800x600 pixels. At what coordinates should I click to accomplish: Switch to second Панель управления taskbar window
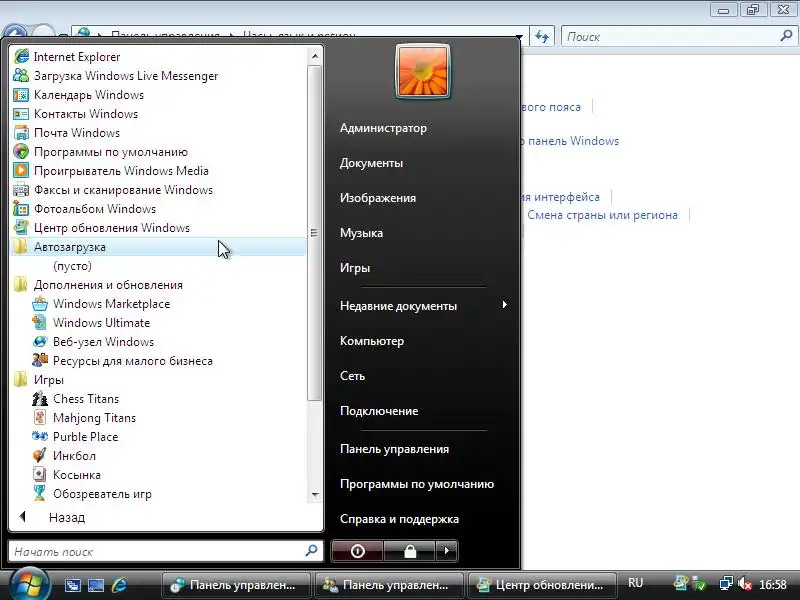tap(389, 585)
